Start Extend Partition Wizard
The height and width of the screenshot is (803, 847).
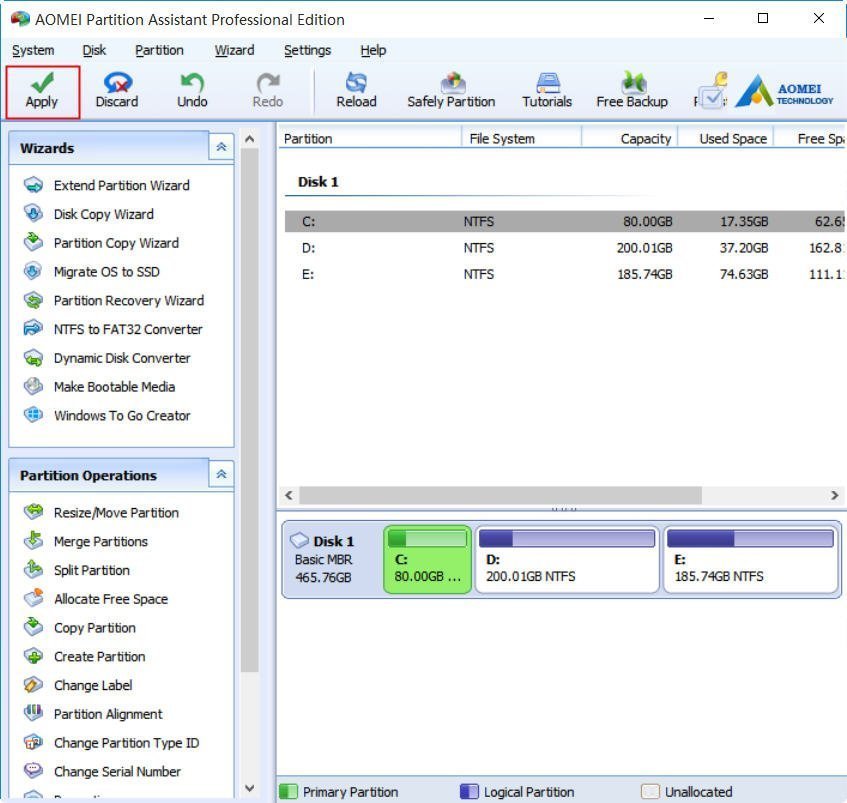coord(107,185)
